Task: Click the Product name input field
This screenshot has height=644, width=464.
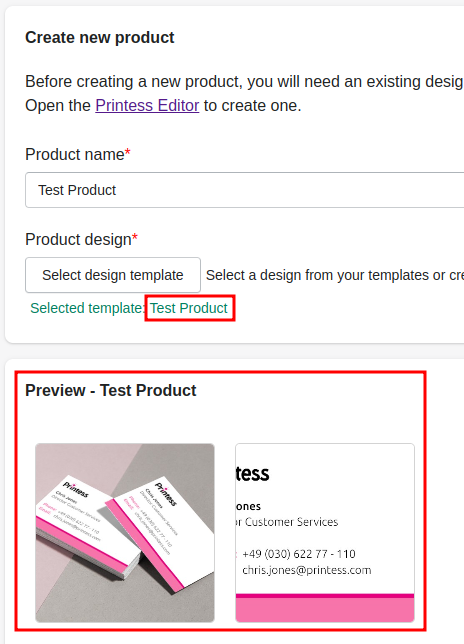Action: tap(245, 190)
